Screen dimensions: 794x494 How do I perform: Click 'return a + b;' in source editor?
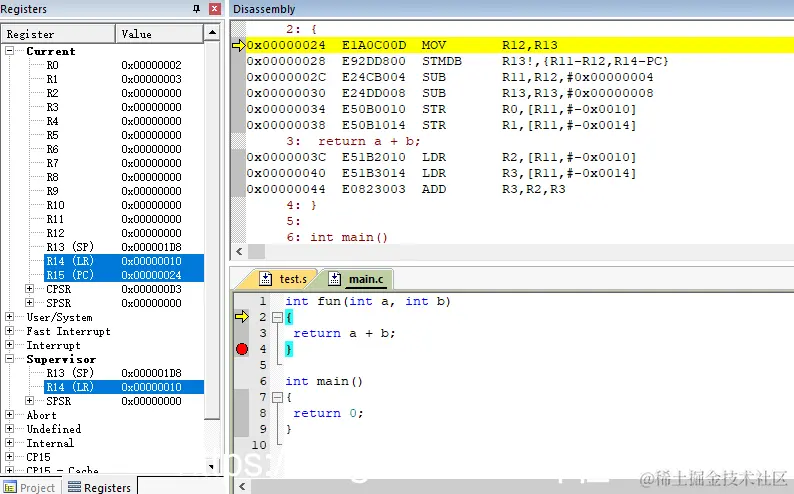[344, 333]
